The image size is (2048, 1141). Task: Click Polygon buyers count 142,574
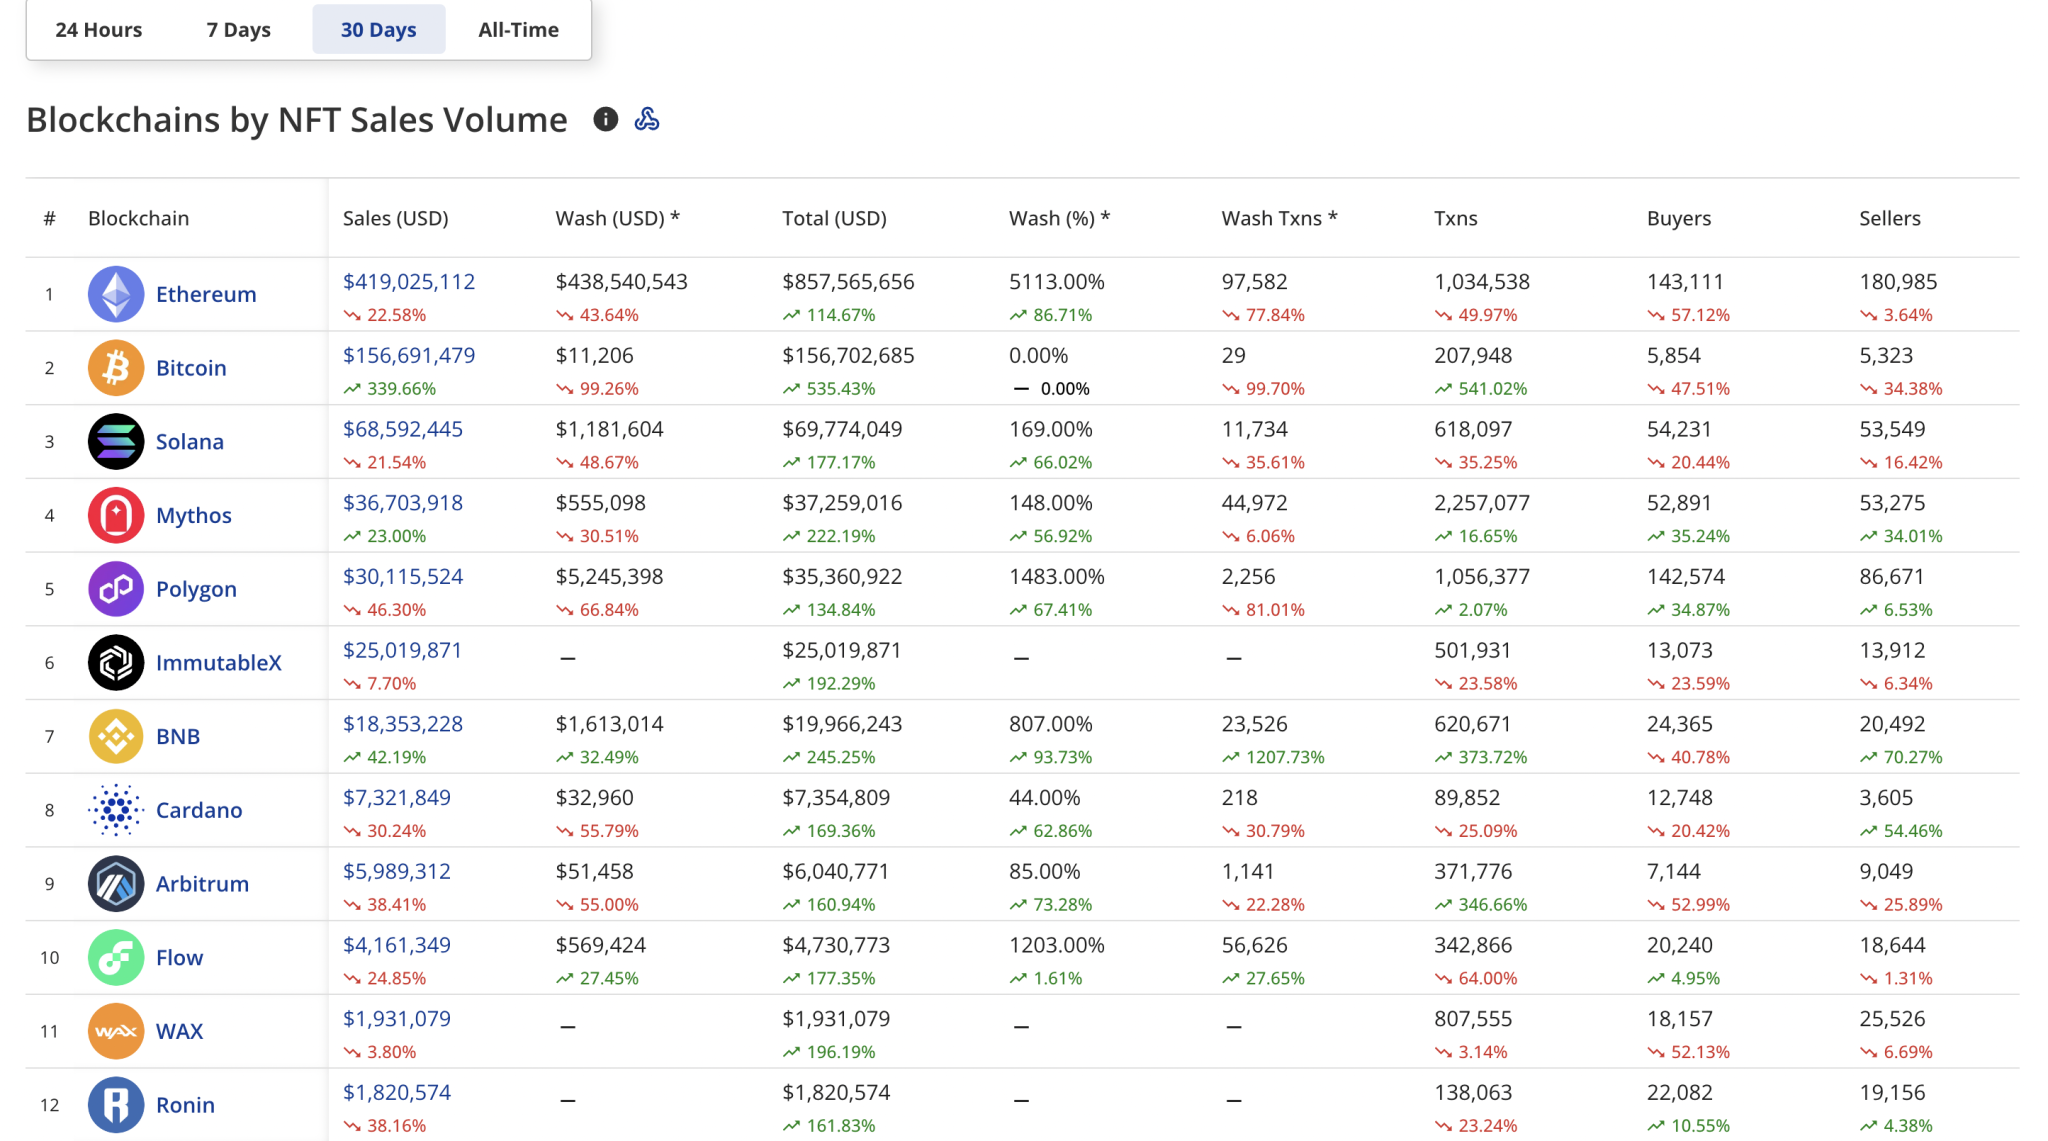pos(1686,577)
